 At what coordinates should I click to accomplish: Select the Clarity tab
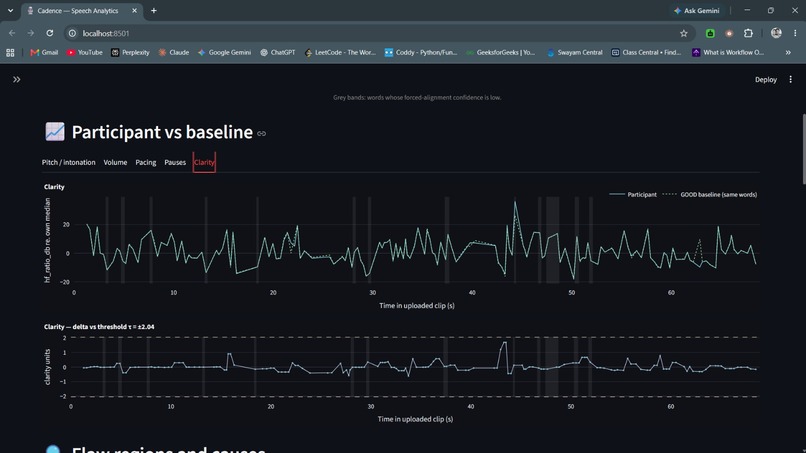tap(204, 162)
